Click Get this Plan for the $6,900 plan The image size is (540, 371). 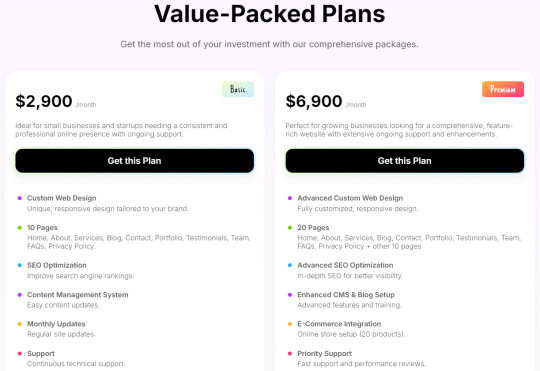[405, 161]
